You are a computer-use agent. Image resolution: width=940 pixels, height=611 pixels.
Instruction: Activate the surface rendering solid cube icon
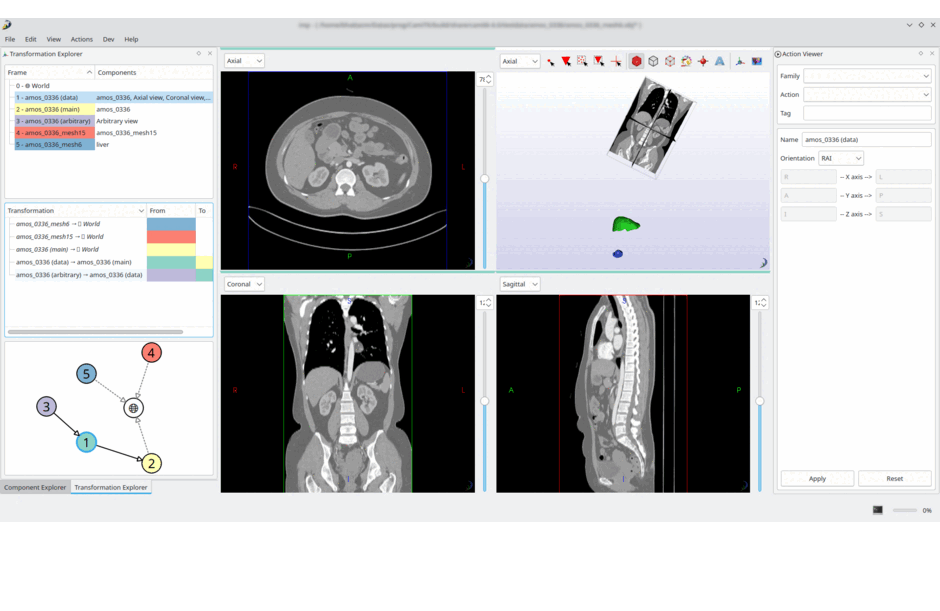click(x=636, y=62)
